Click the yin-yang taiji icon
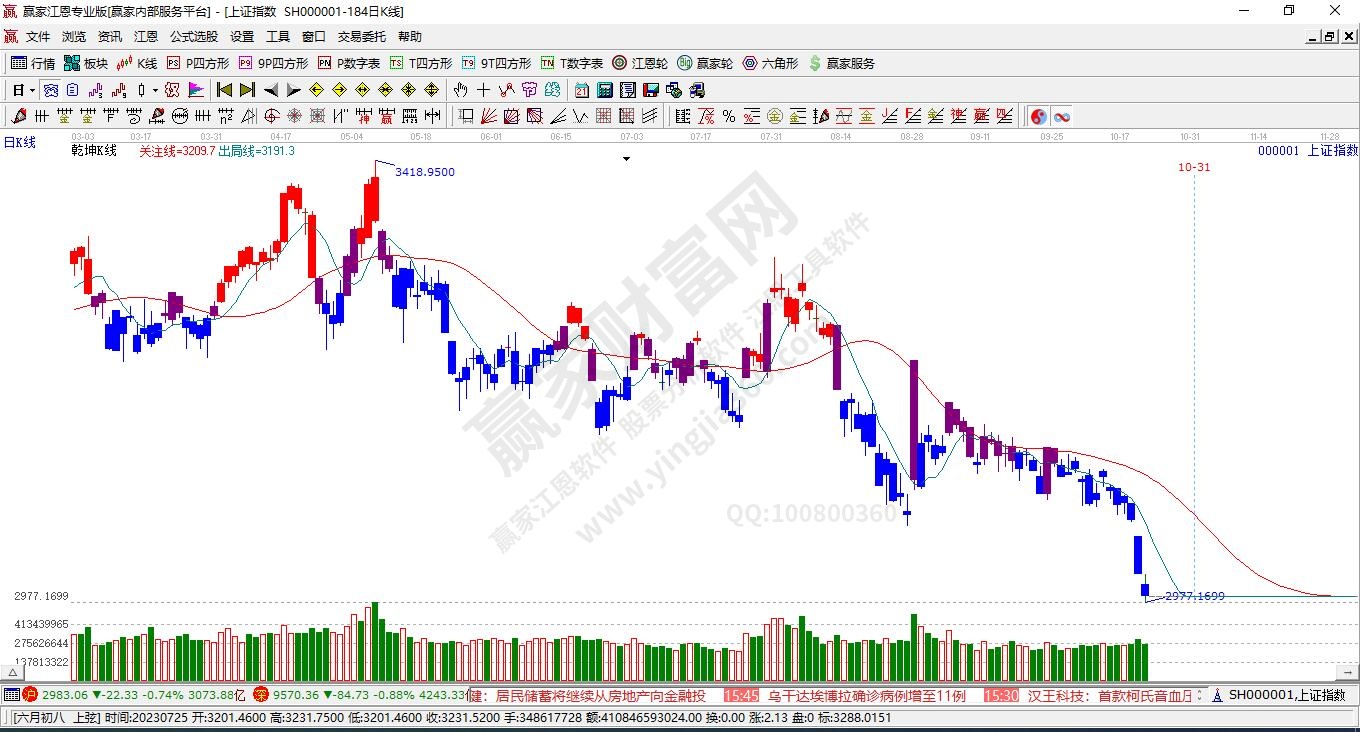Viewport: 1360px width, 732px height. pos(1038,116)
